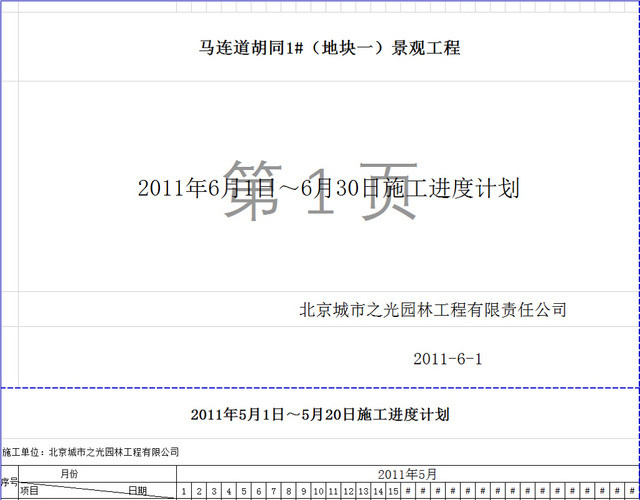The height and width of the screenshot is (500, 640).
Task: Select the day 5 column cell
Action: (244, 491)
